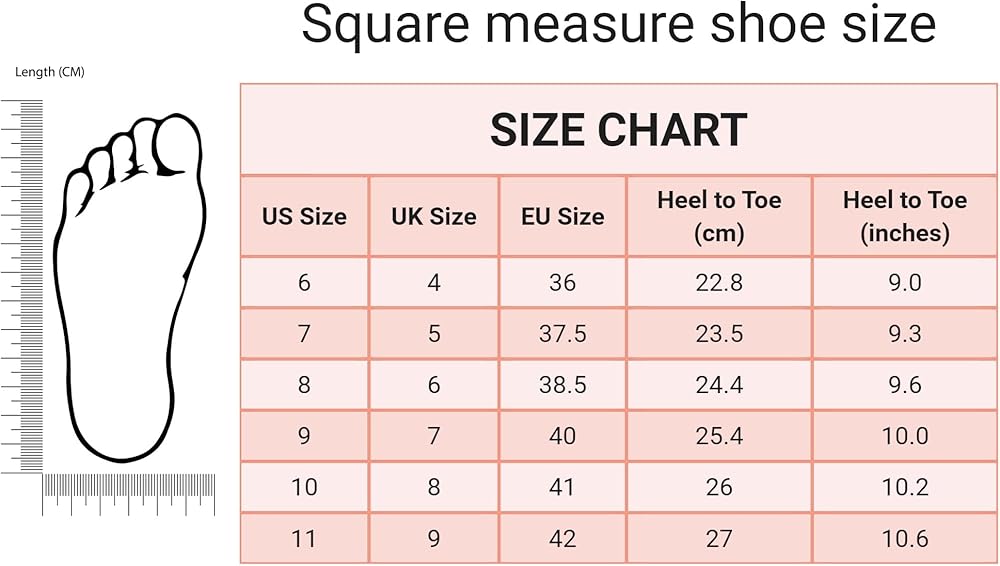Click the EU size 37.5 cell
The height and width of the screenshot is (566, 1000).
[562, 334]
